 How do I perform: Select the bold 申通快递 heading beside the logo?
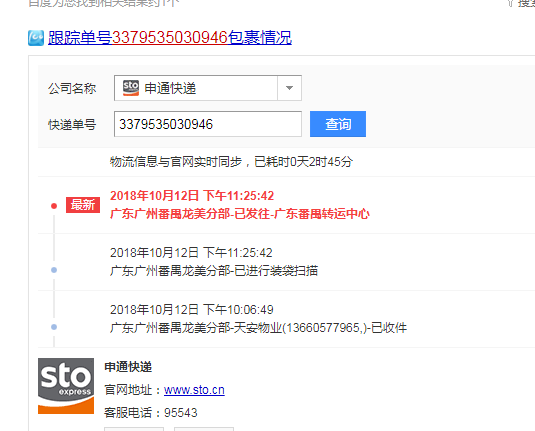point(128,367)
